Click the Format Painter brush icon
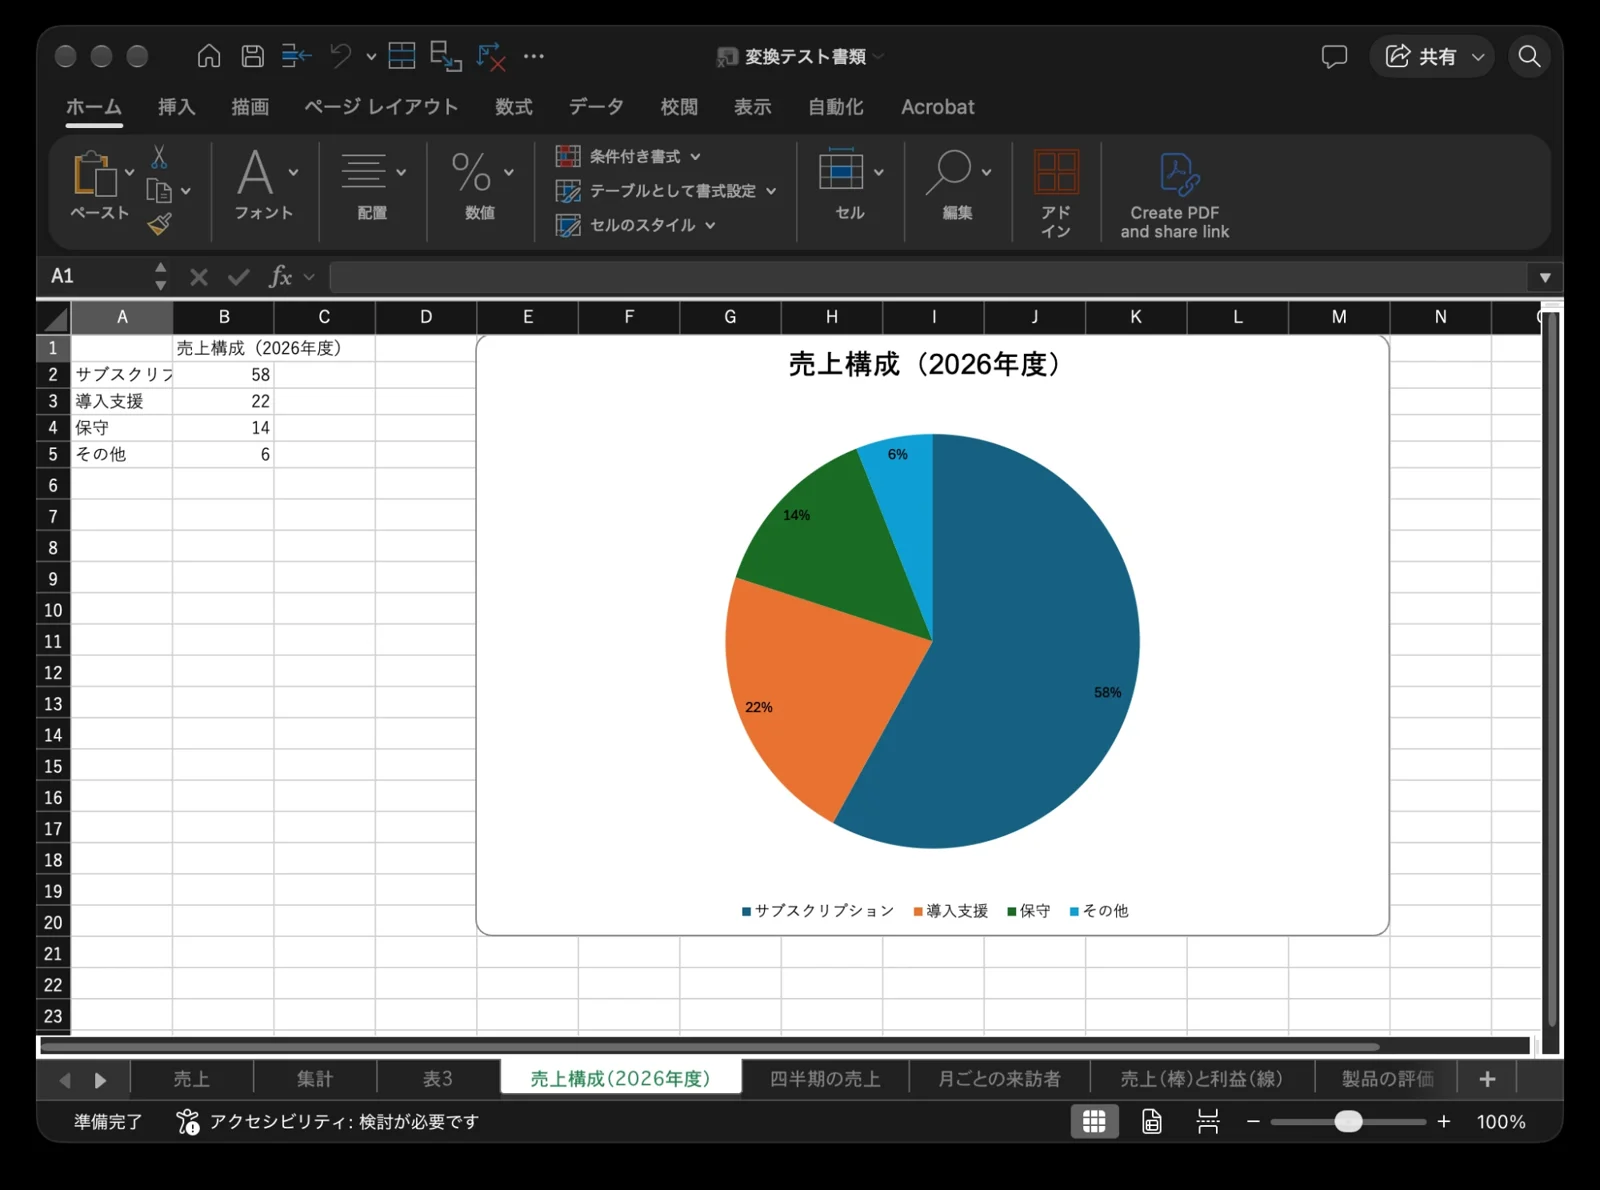Image resolution: width=1600 pixels, height=1190 pixels. point(160,224)
